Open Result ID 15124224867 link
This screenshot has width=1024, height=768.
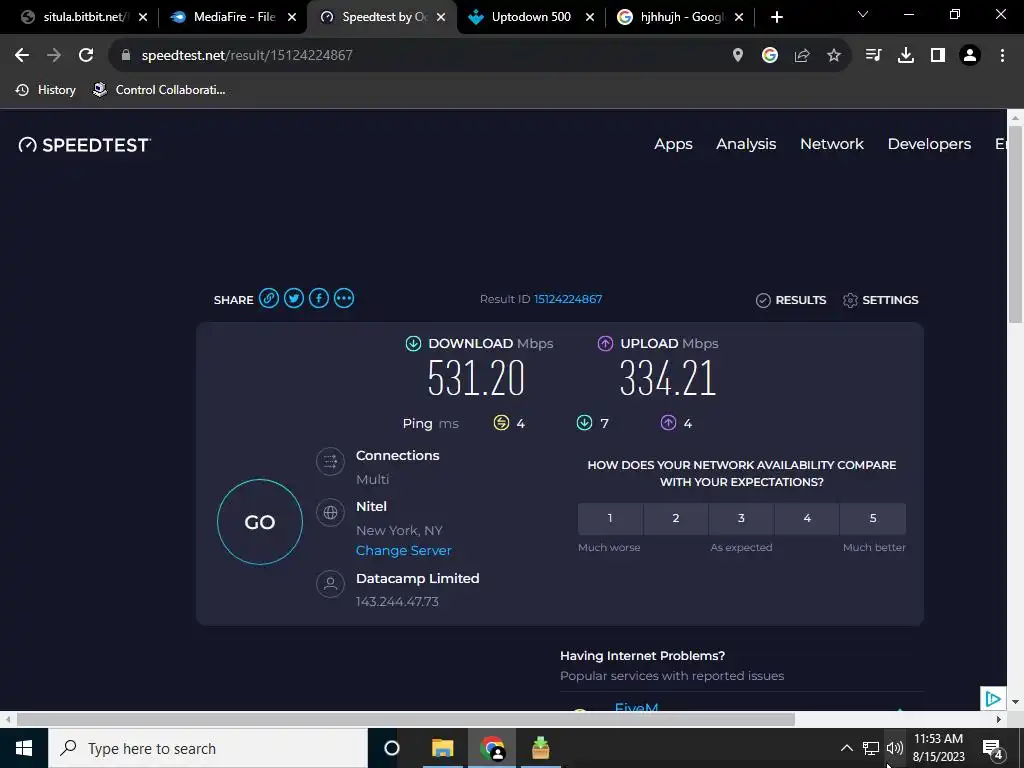568,299
